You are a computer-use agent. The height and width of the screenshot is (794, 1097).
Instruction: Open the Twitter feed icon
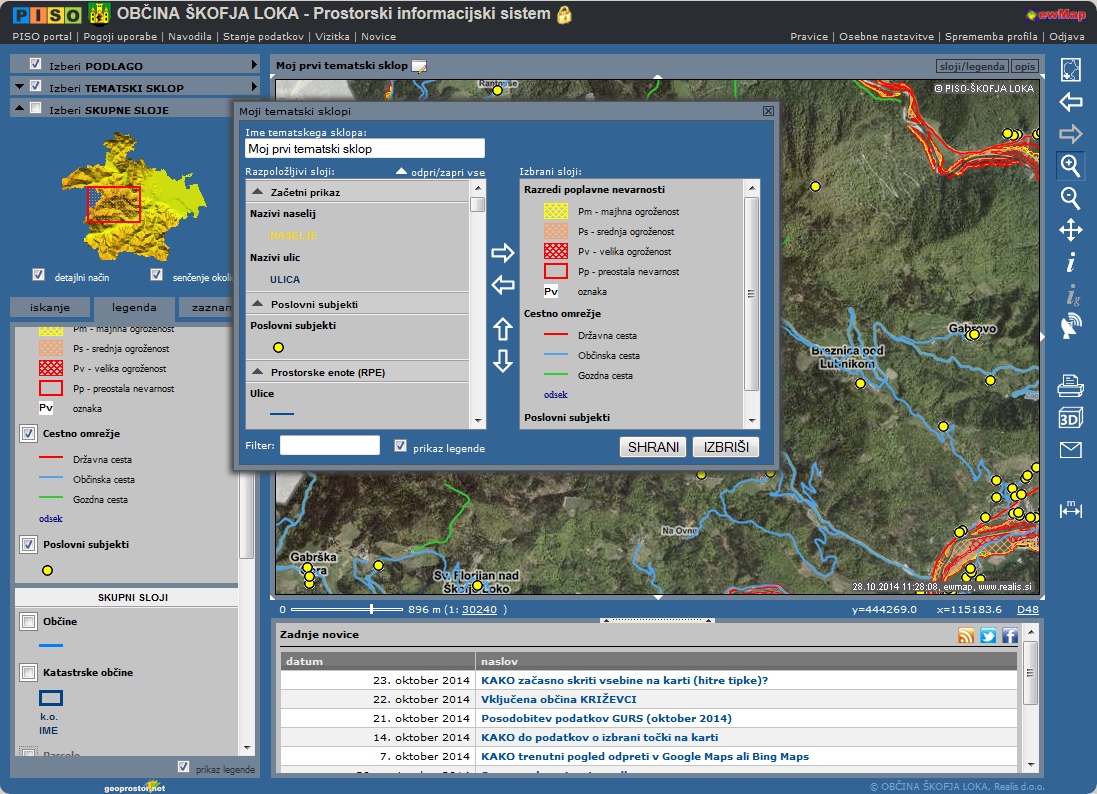coord(988,636)
